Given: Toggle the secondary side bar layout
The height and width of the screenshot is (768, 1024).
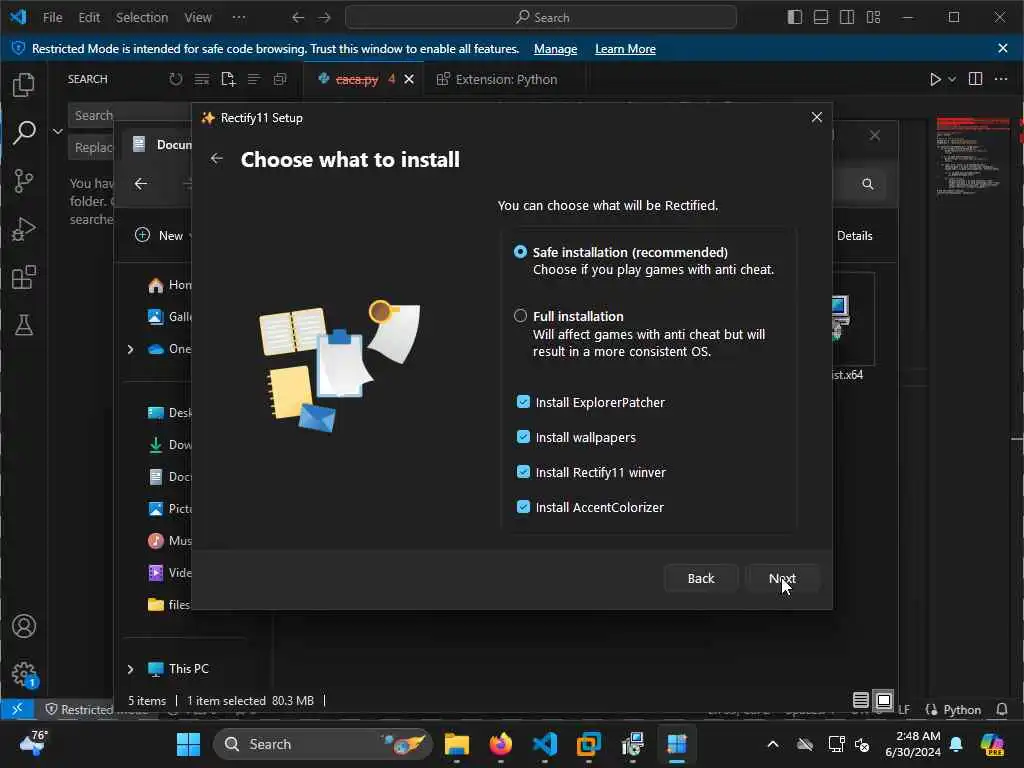Looking at the screenshot, I should 847,17.
